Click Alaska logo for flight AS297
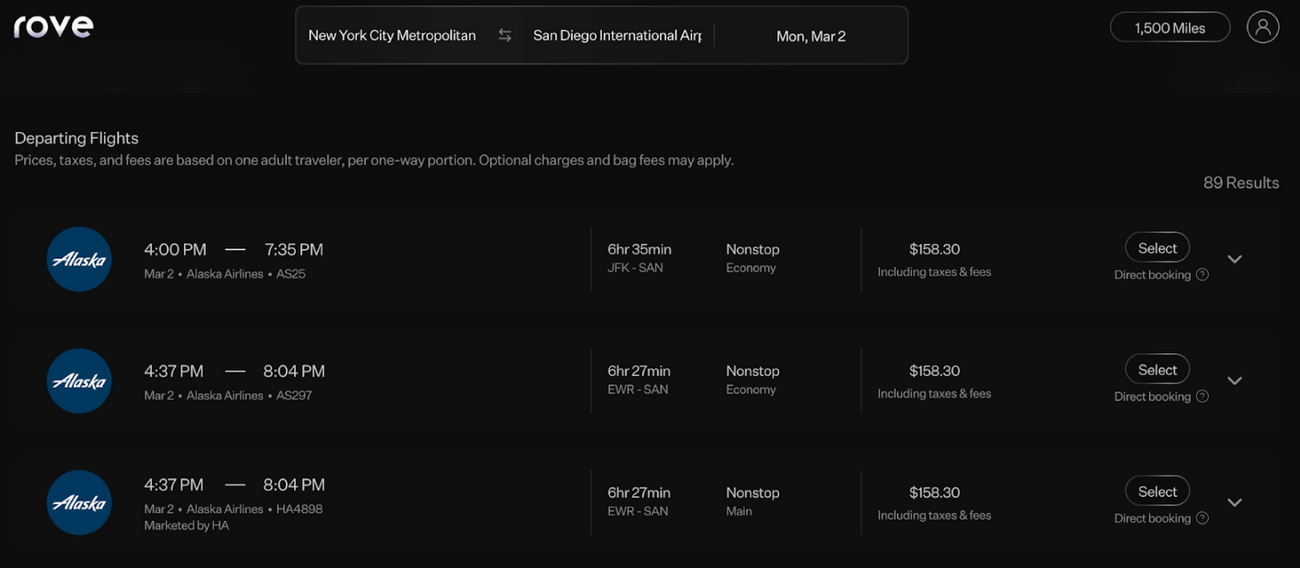 tap(79, 381)
